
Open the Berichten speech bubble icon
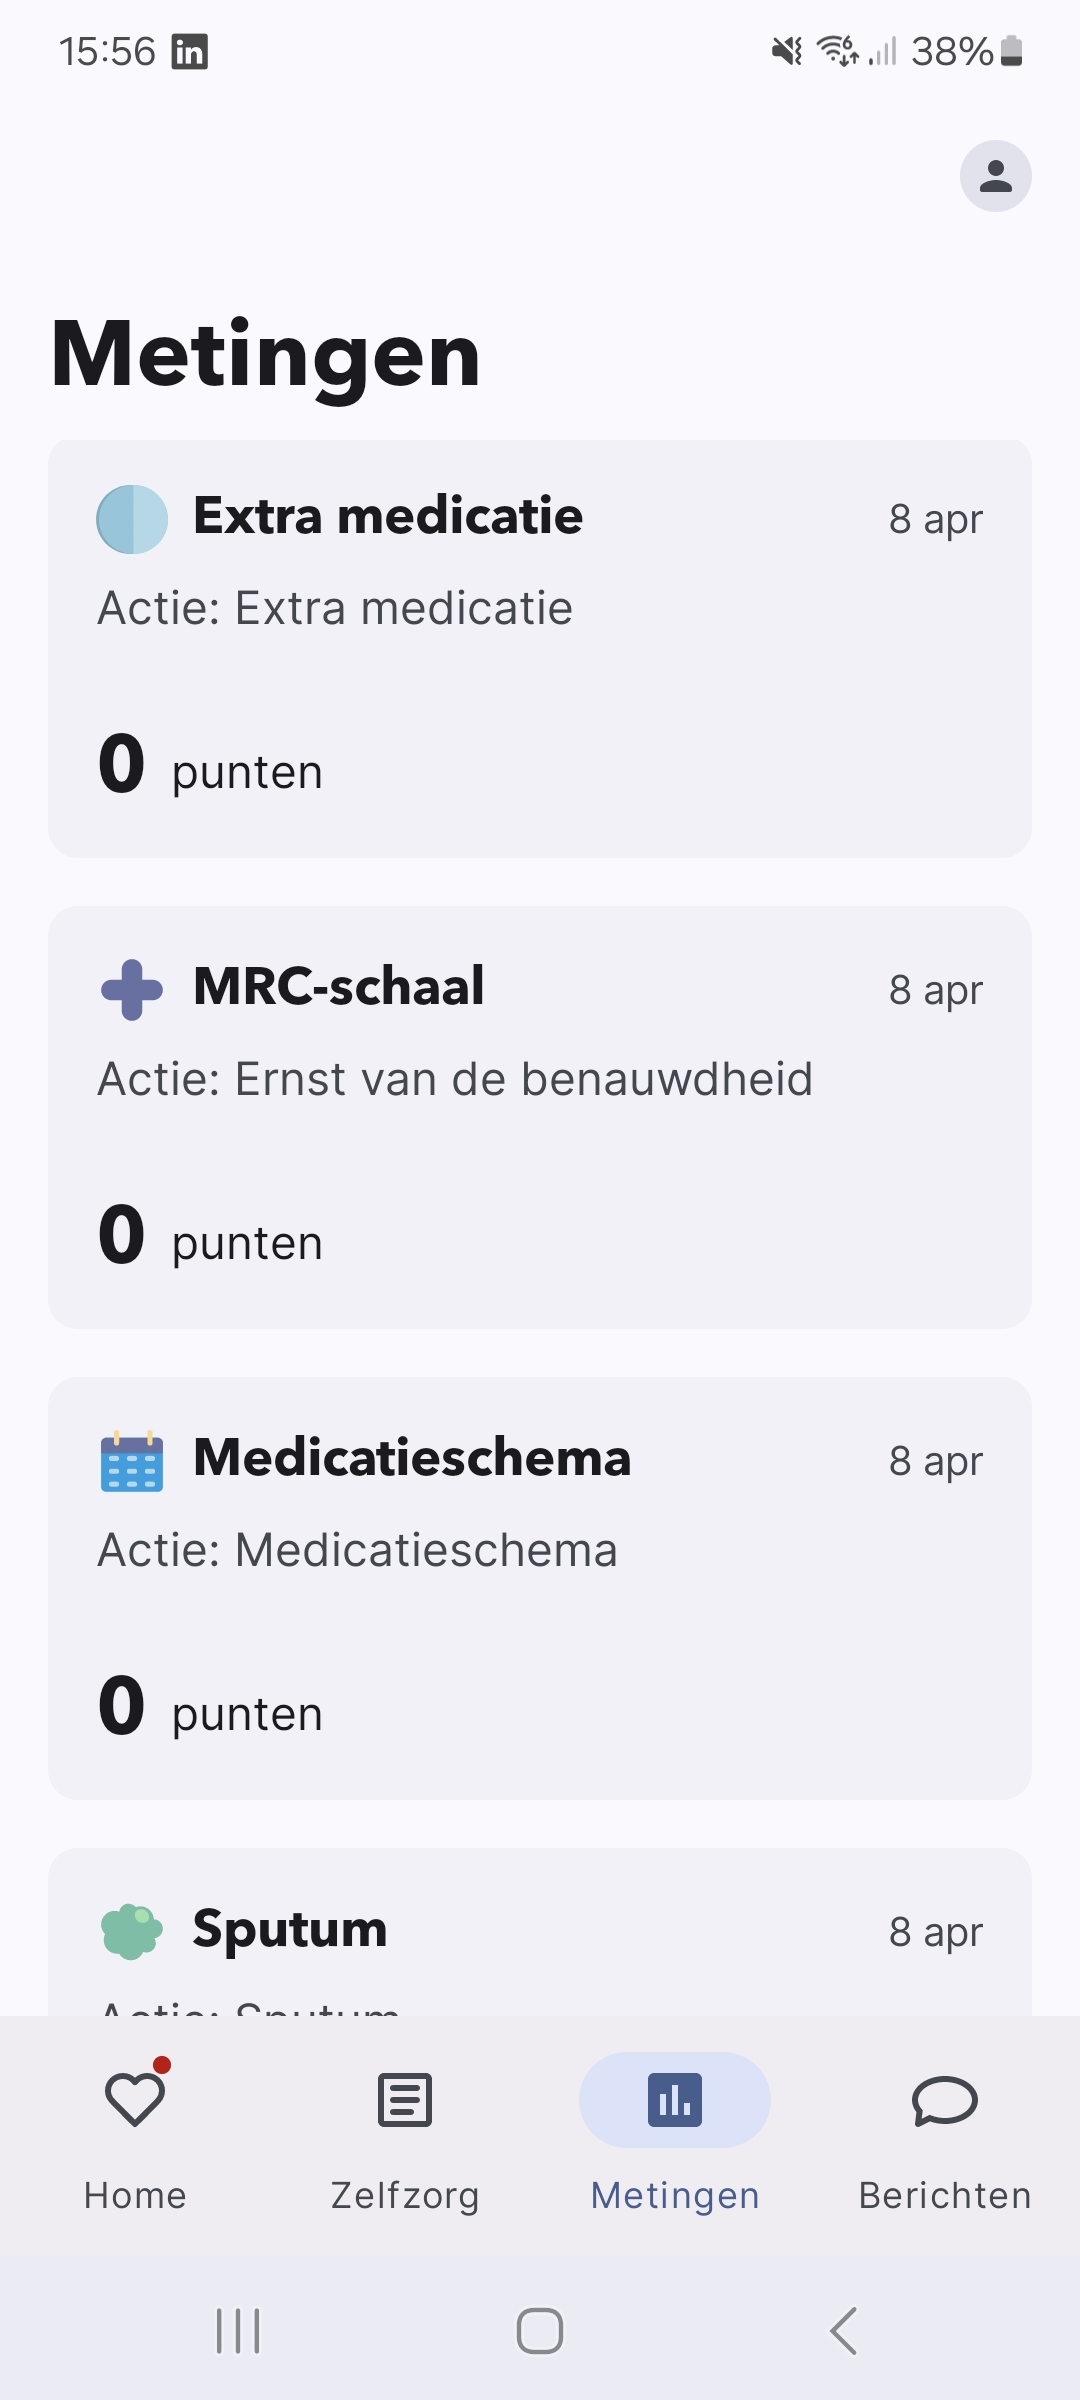pos(945,2099)
